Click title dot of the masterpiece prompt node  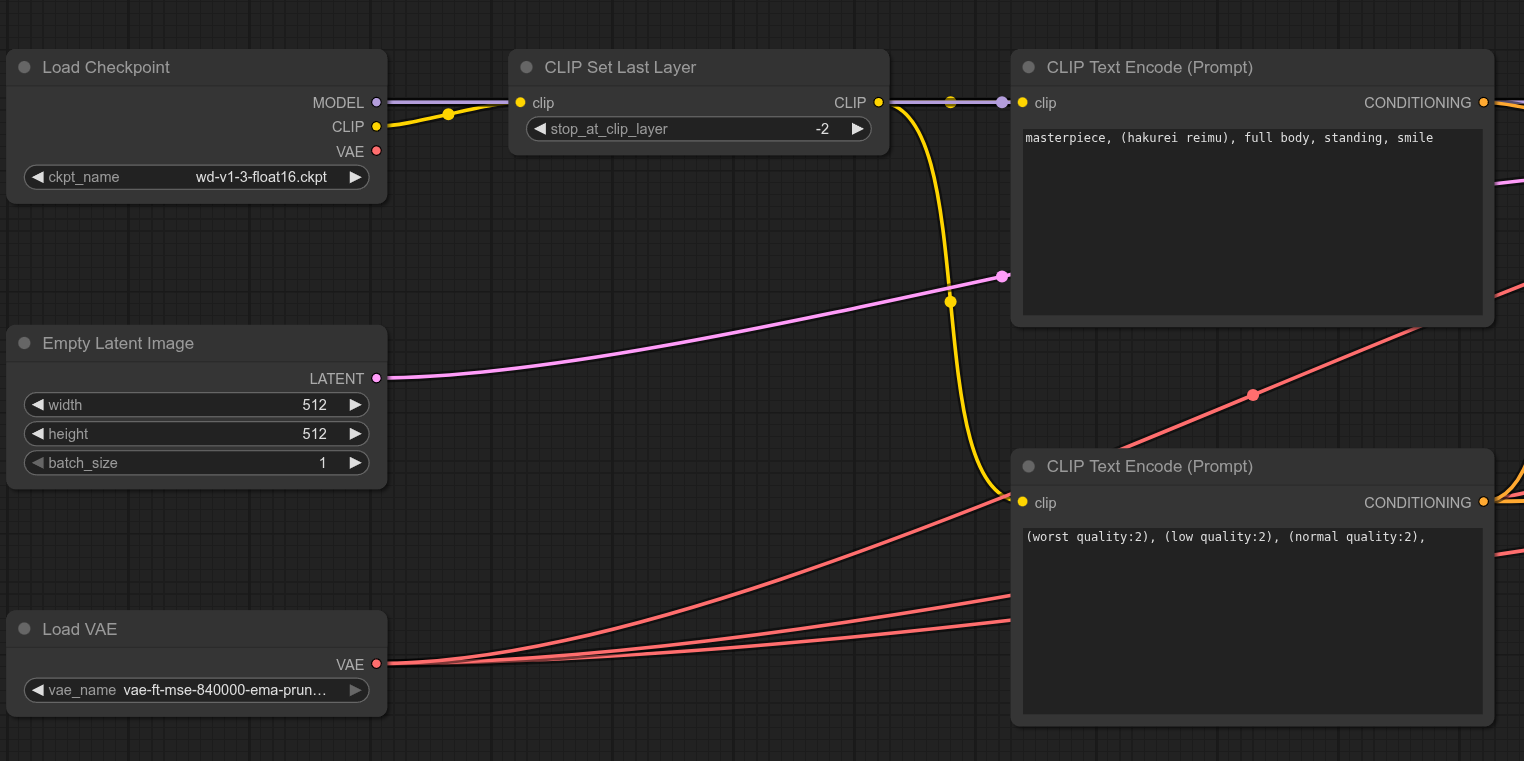tap(1028, 67)
